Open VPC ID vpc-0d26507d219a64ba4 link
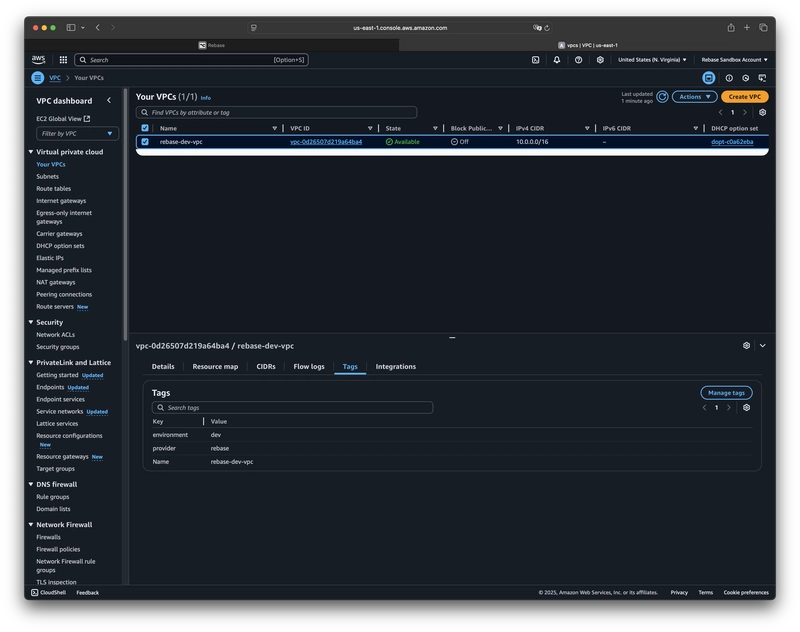The image size is (800, 632). coord(326,142)
